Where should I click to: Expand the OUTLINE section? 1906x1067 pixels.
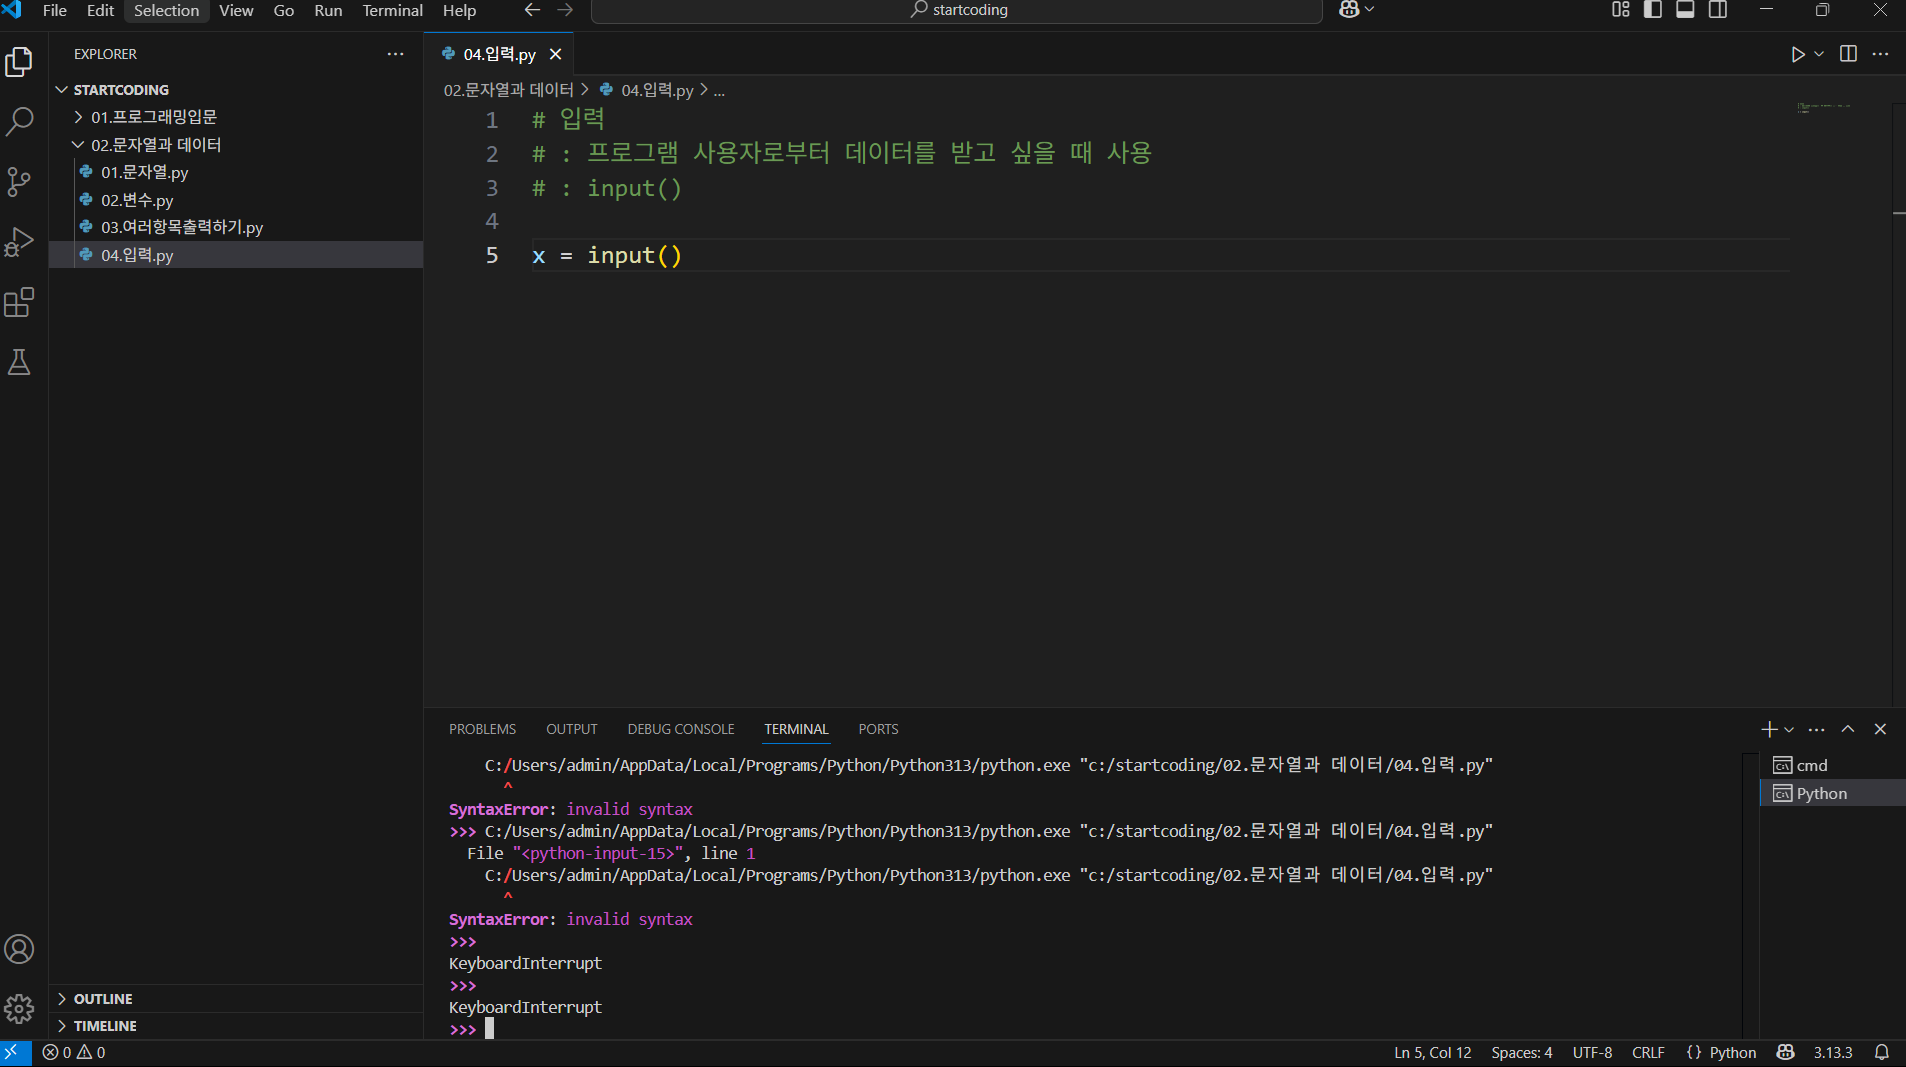236,999
